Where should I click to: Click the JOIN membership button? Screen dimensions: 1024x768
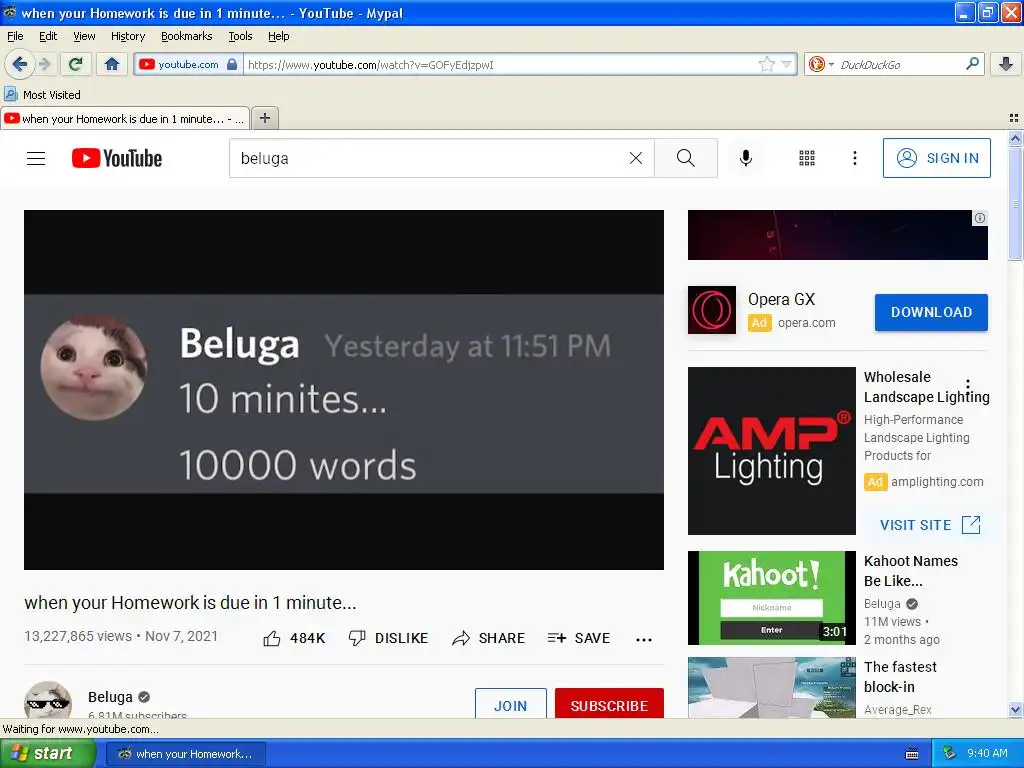click(x=511, y=704)
